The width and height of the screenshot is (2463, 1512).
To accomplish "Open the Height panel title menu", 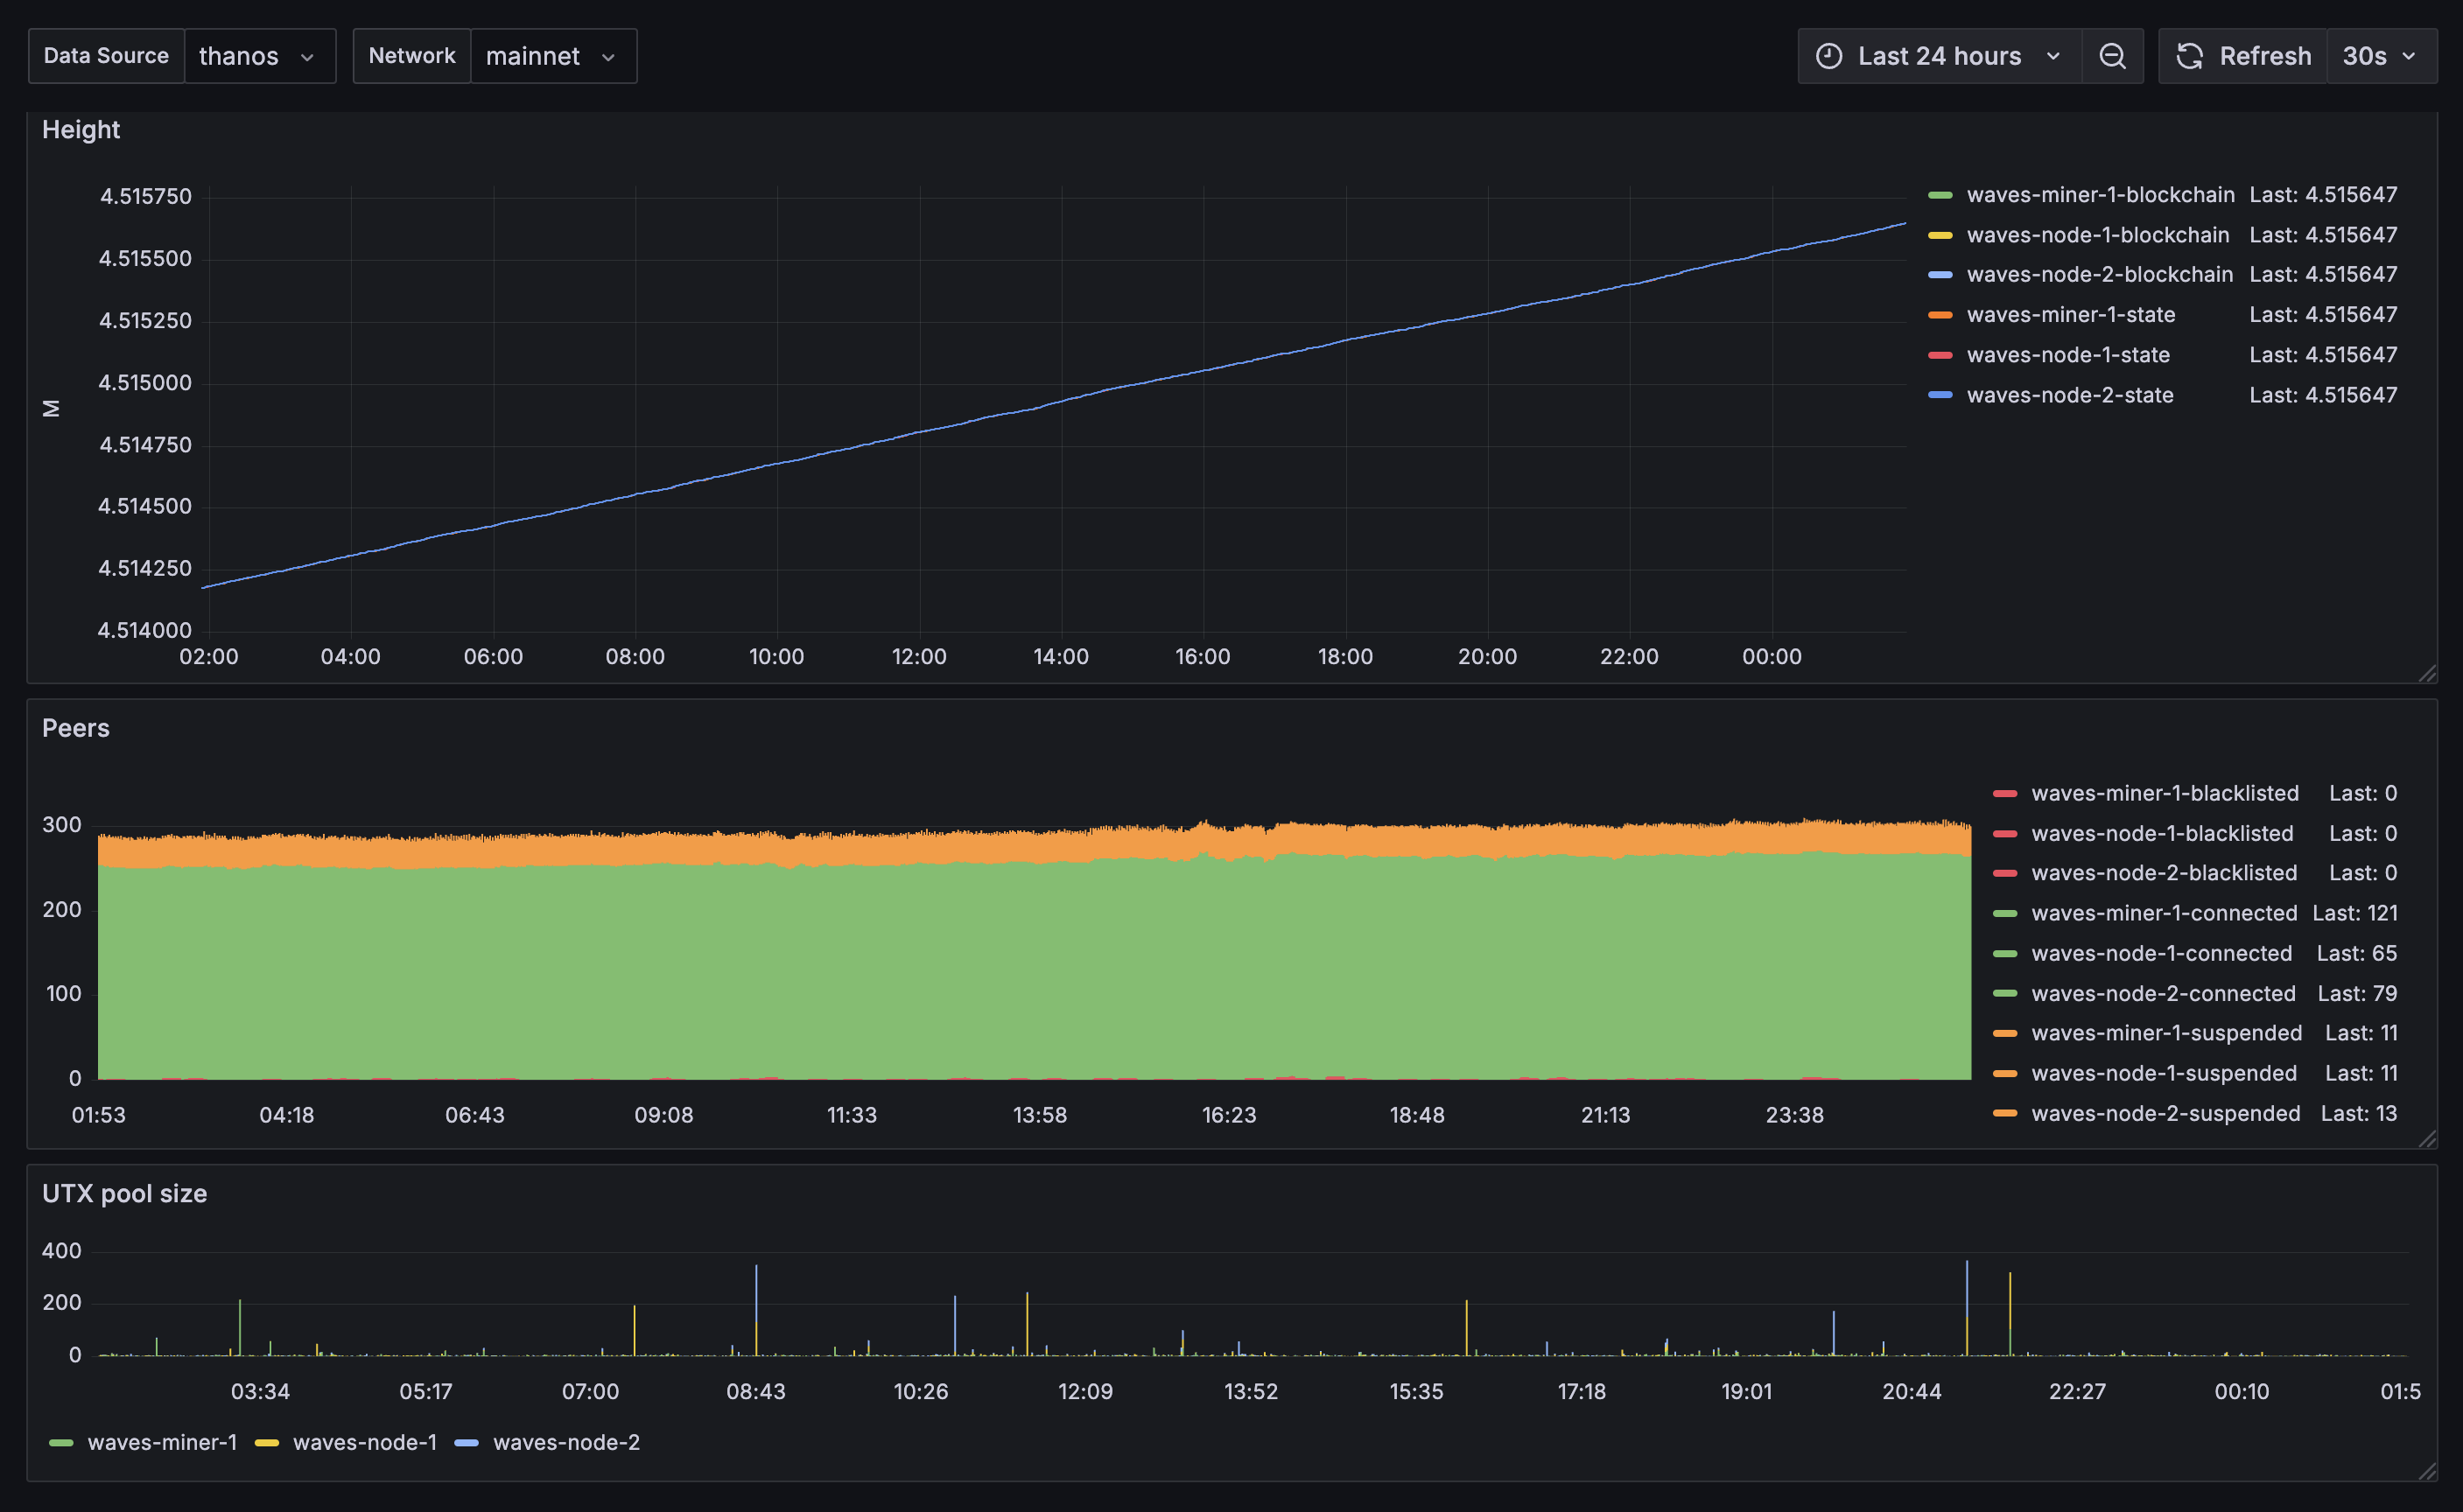I will click(81, 130).
